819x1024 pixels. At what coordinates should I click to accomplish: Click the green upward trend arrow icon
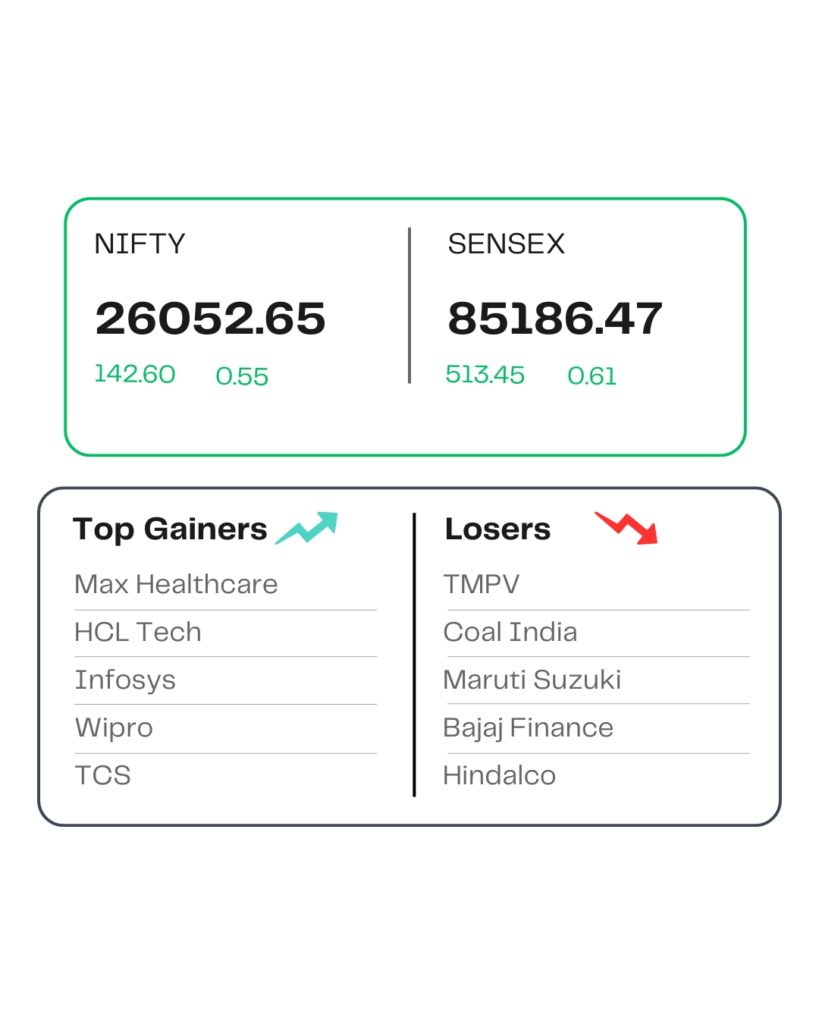pyautogui.click(x=307, y=528)
